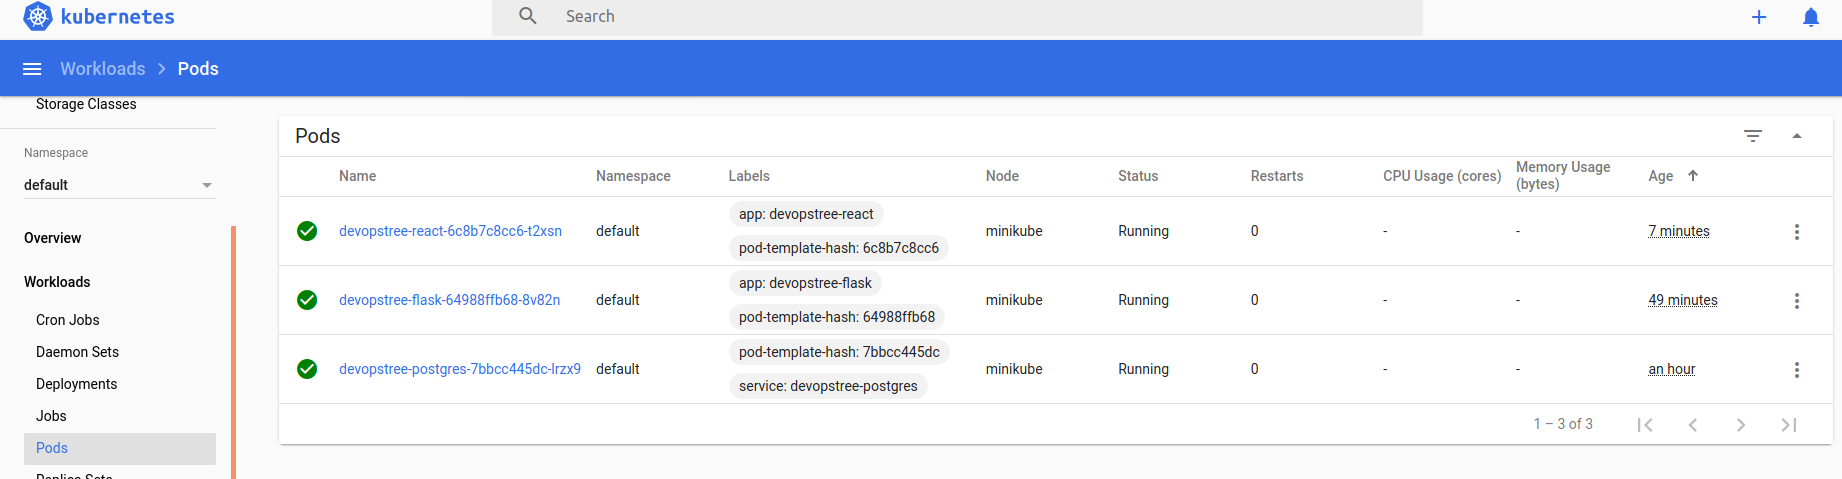Sort by Age column header
This screenshot has width=1842, height=479.
[x=1661, y=176]
